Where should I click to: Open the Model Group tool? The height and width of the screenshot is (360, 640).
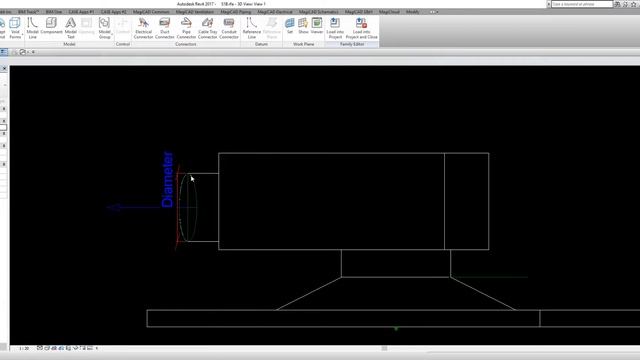(104, 28)
